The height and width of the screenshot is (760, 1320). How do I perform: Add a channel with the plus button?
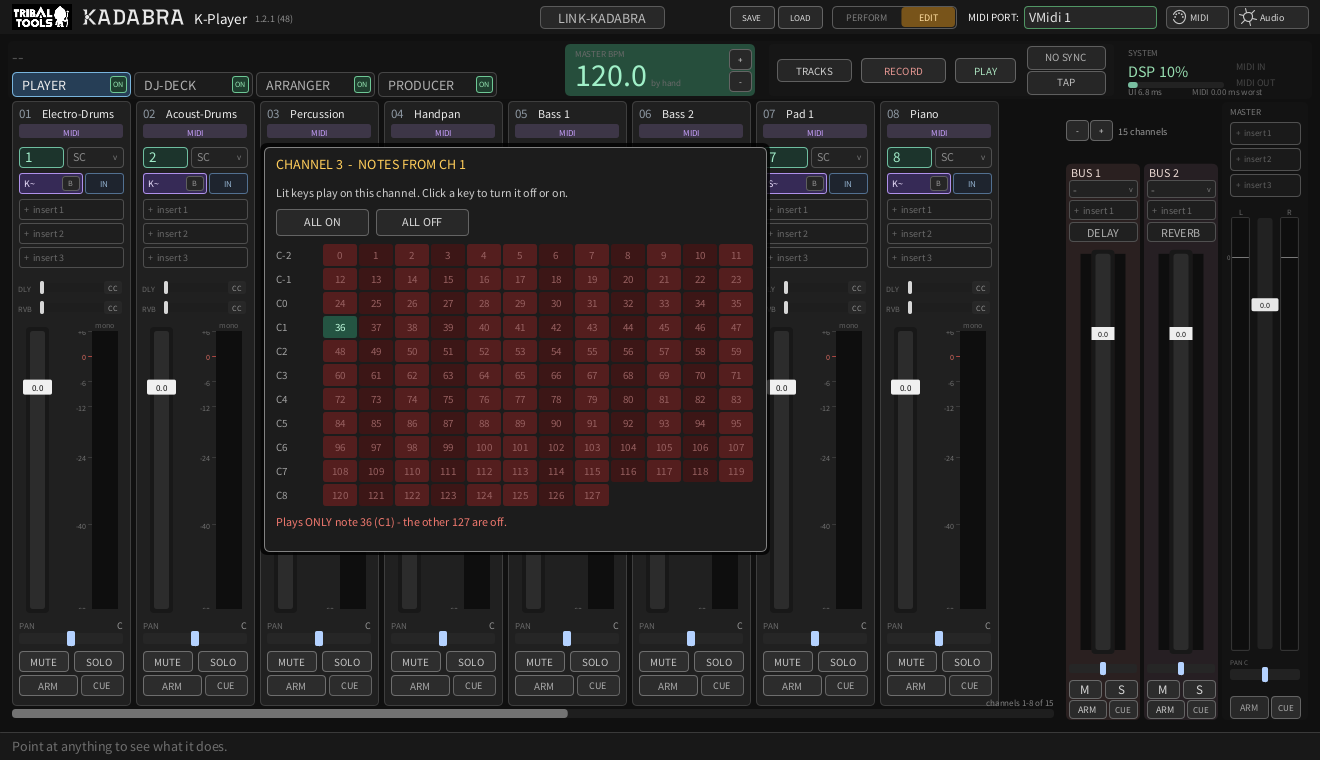click(1101, 131)
